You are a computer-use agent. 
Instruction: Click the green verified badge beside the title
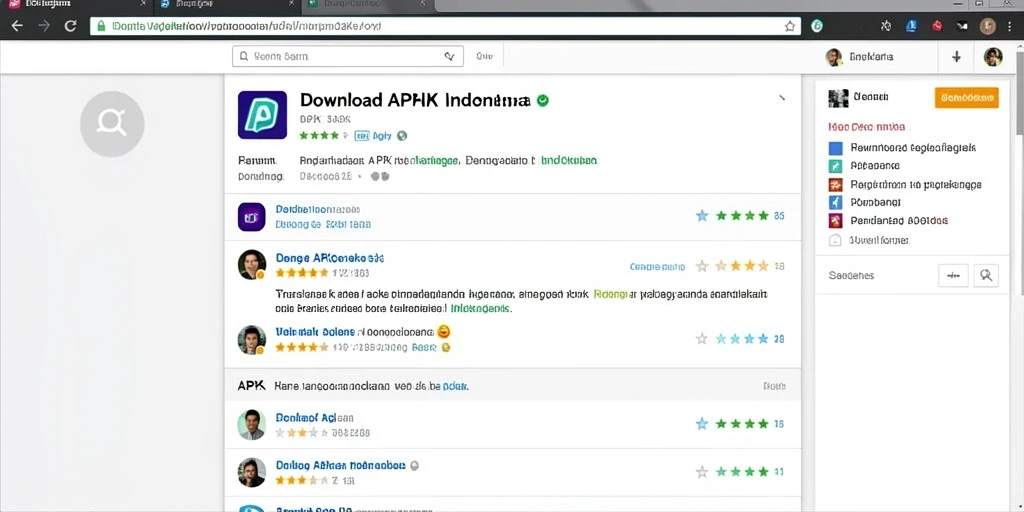tap(542, 101)
